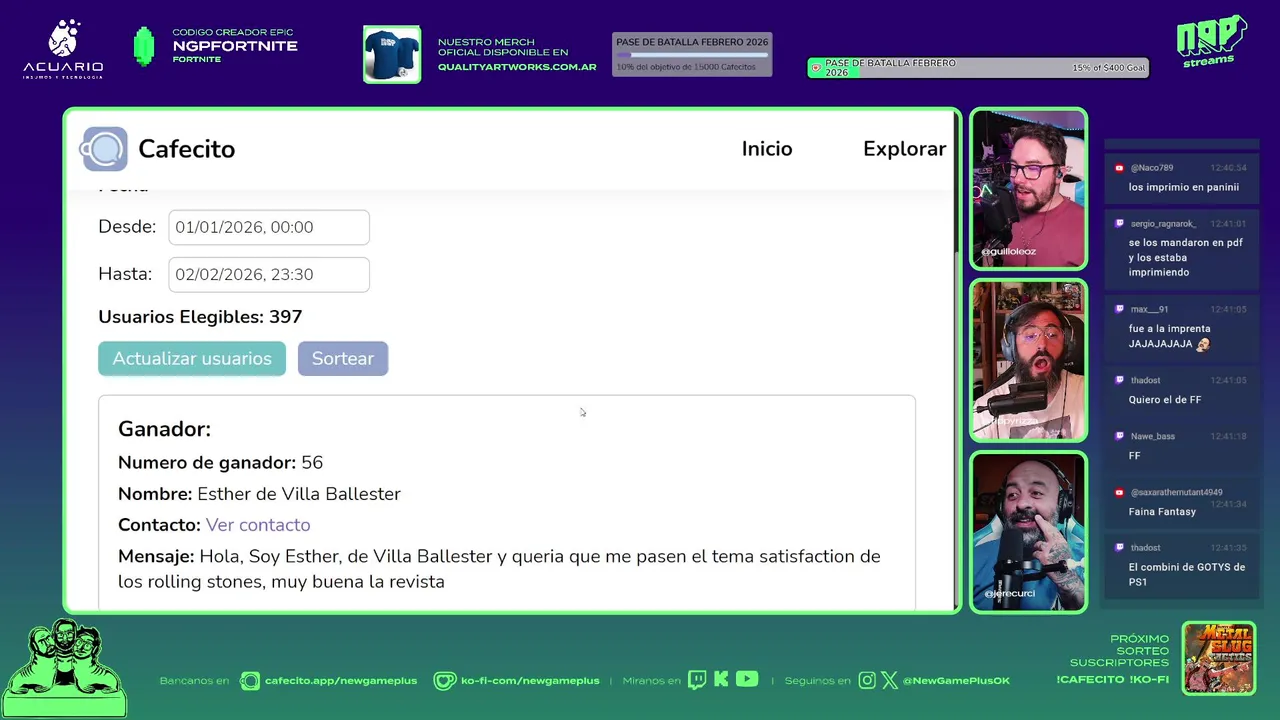Click the $400 goal progress bar
Screen dimensions: 1280x720
[978, 68]
